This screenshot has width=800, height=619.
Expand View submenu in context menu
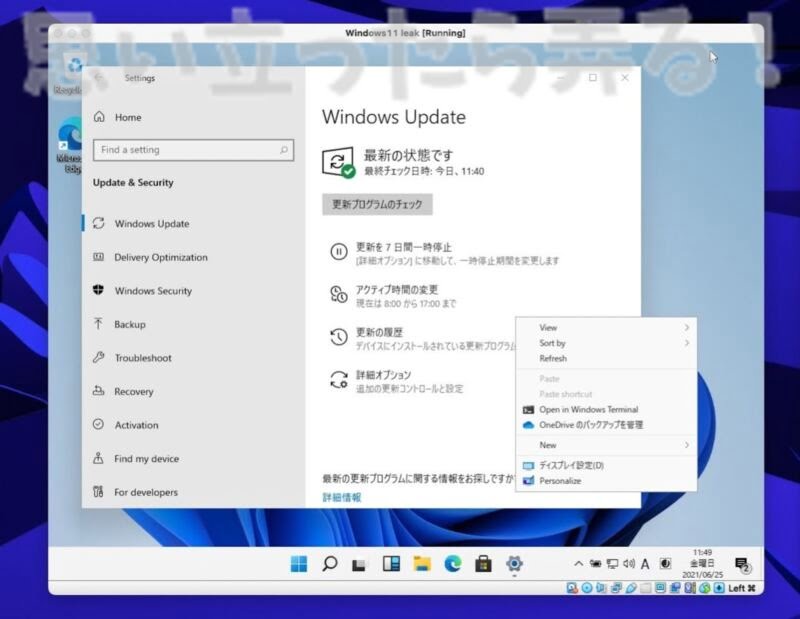point(606,328)
